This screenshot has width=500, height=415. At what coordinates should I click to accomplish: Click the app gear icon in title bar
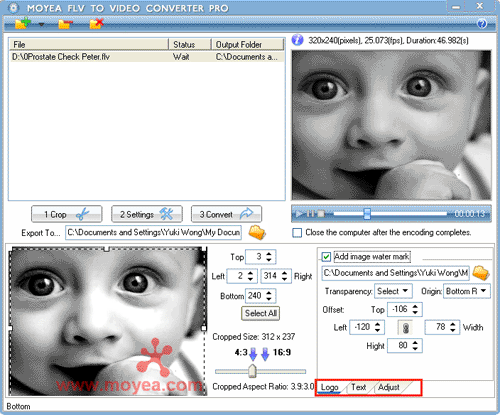[x=13, y=8]
